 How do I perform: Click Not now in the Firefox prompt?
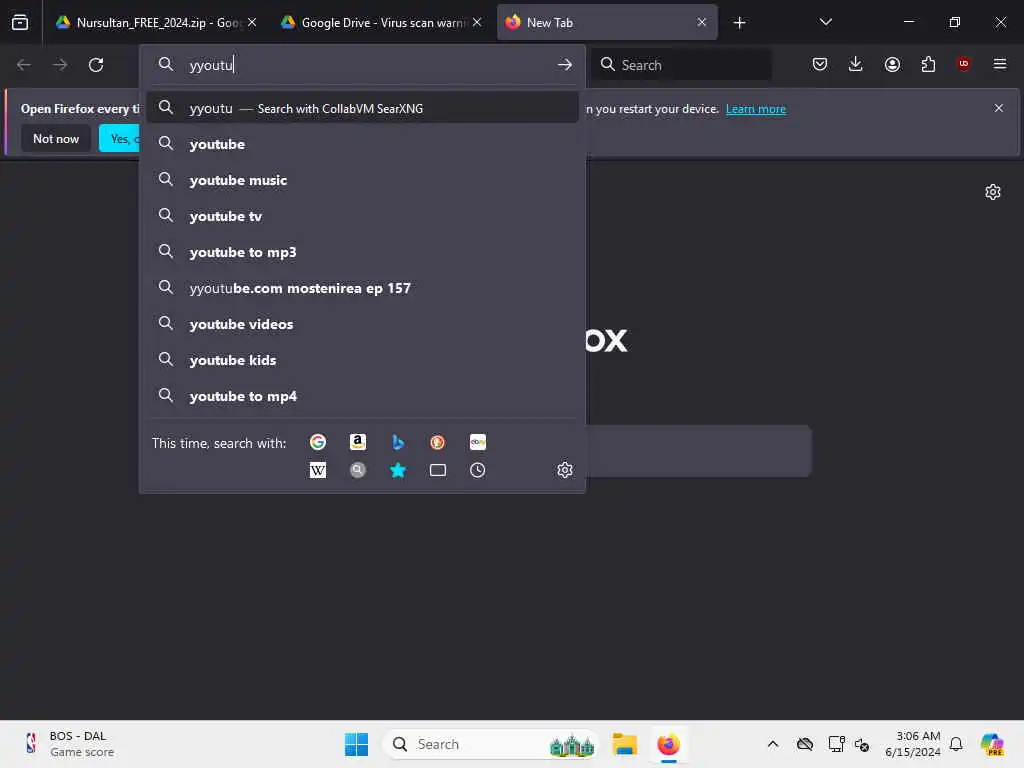(x=56, y=138)
